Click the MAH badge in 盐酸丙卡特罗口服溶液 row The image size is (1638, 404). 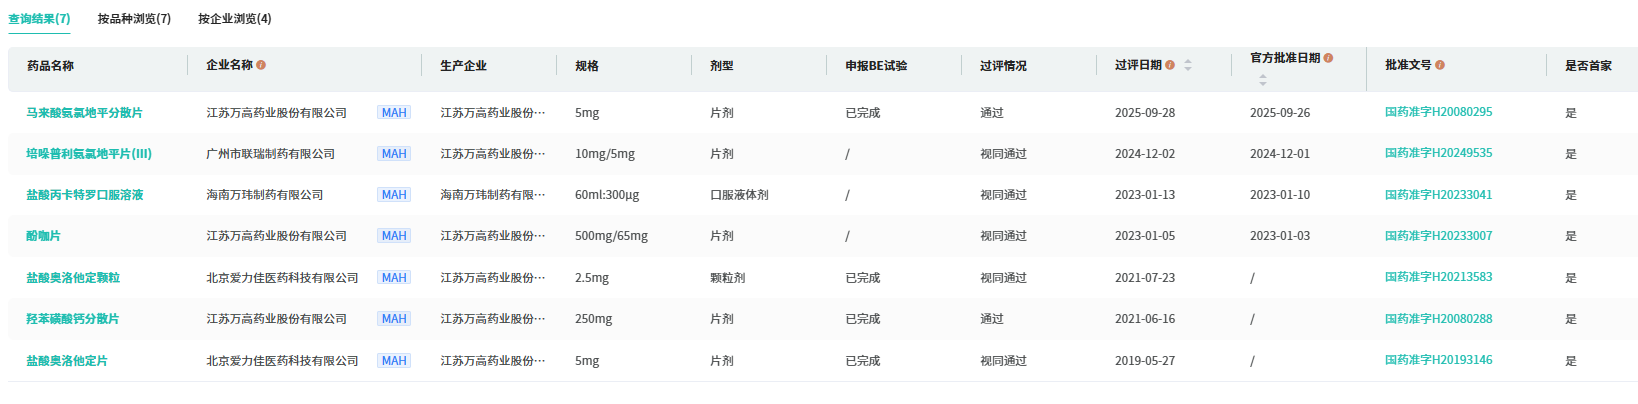394,195
